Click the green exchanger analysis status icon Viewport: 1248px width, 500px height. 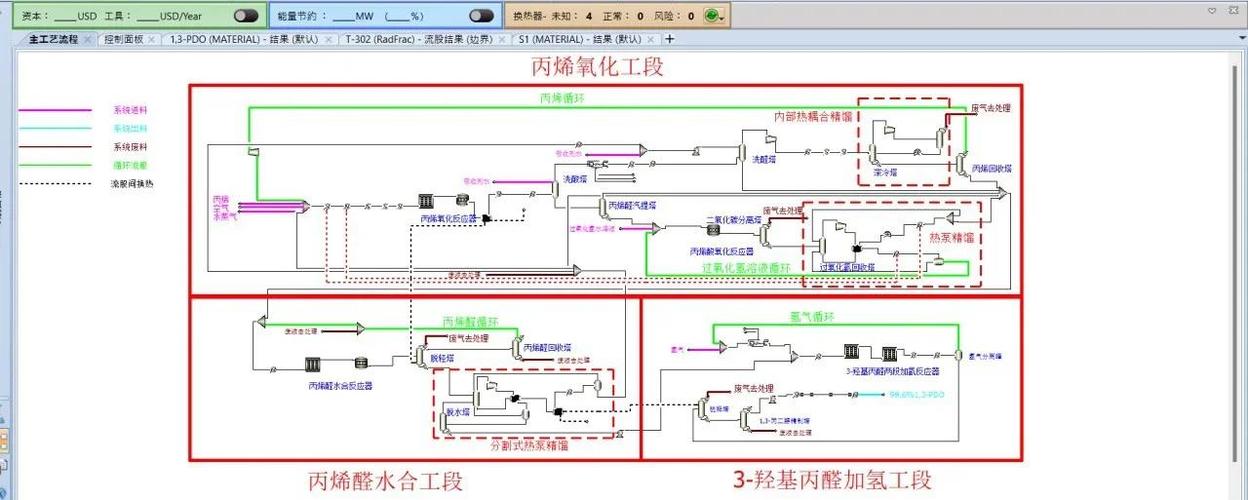711,16
